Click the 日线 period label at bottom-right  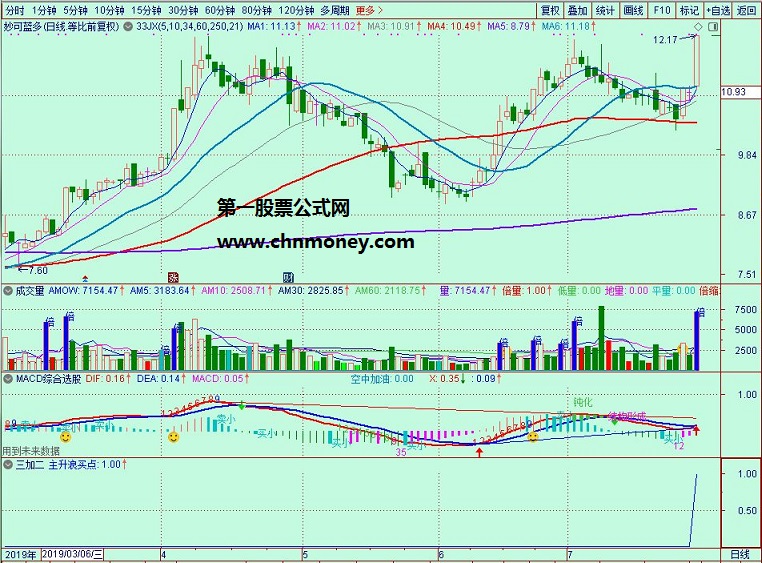740,554
